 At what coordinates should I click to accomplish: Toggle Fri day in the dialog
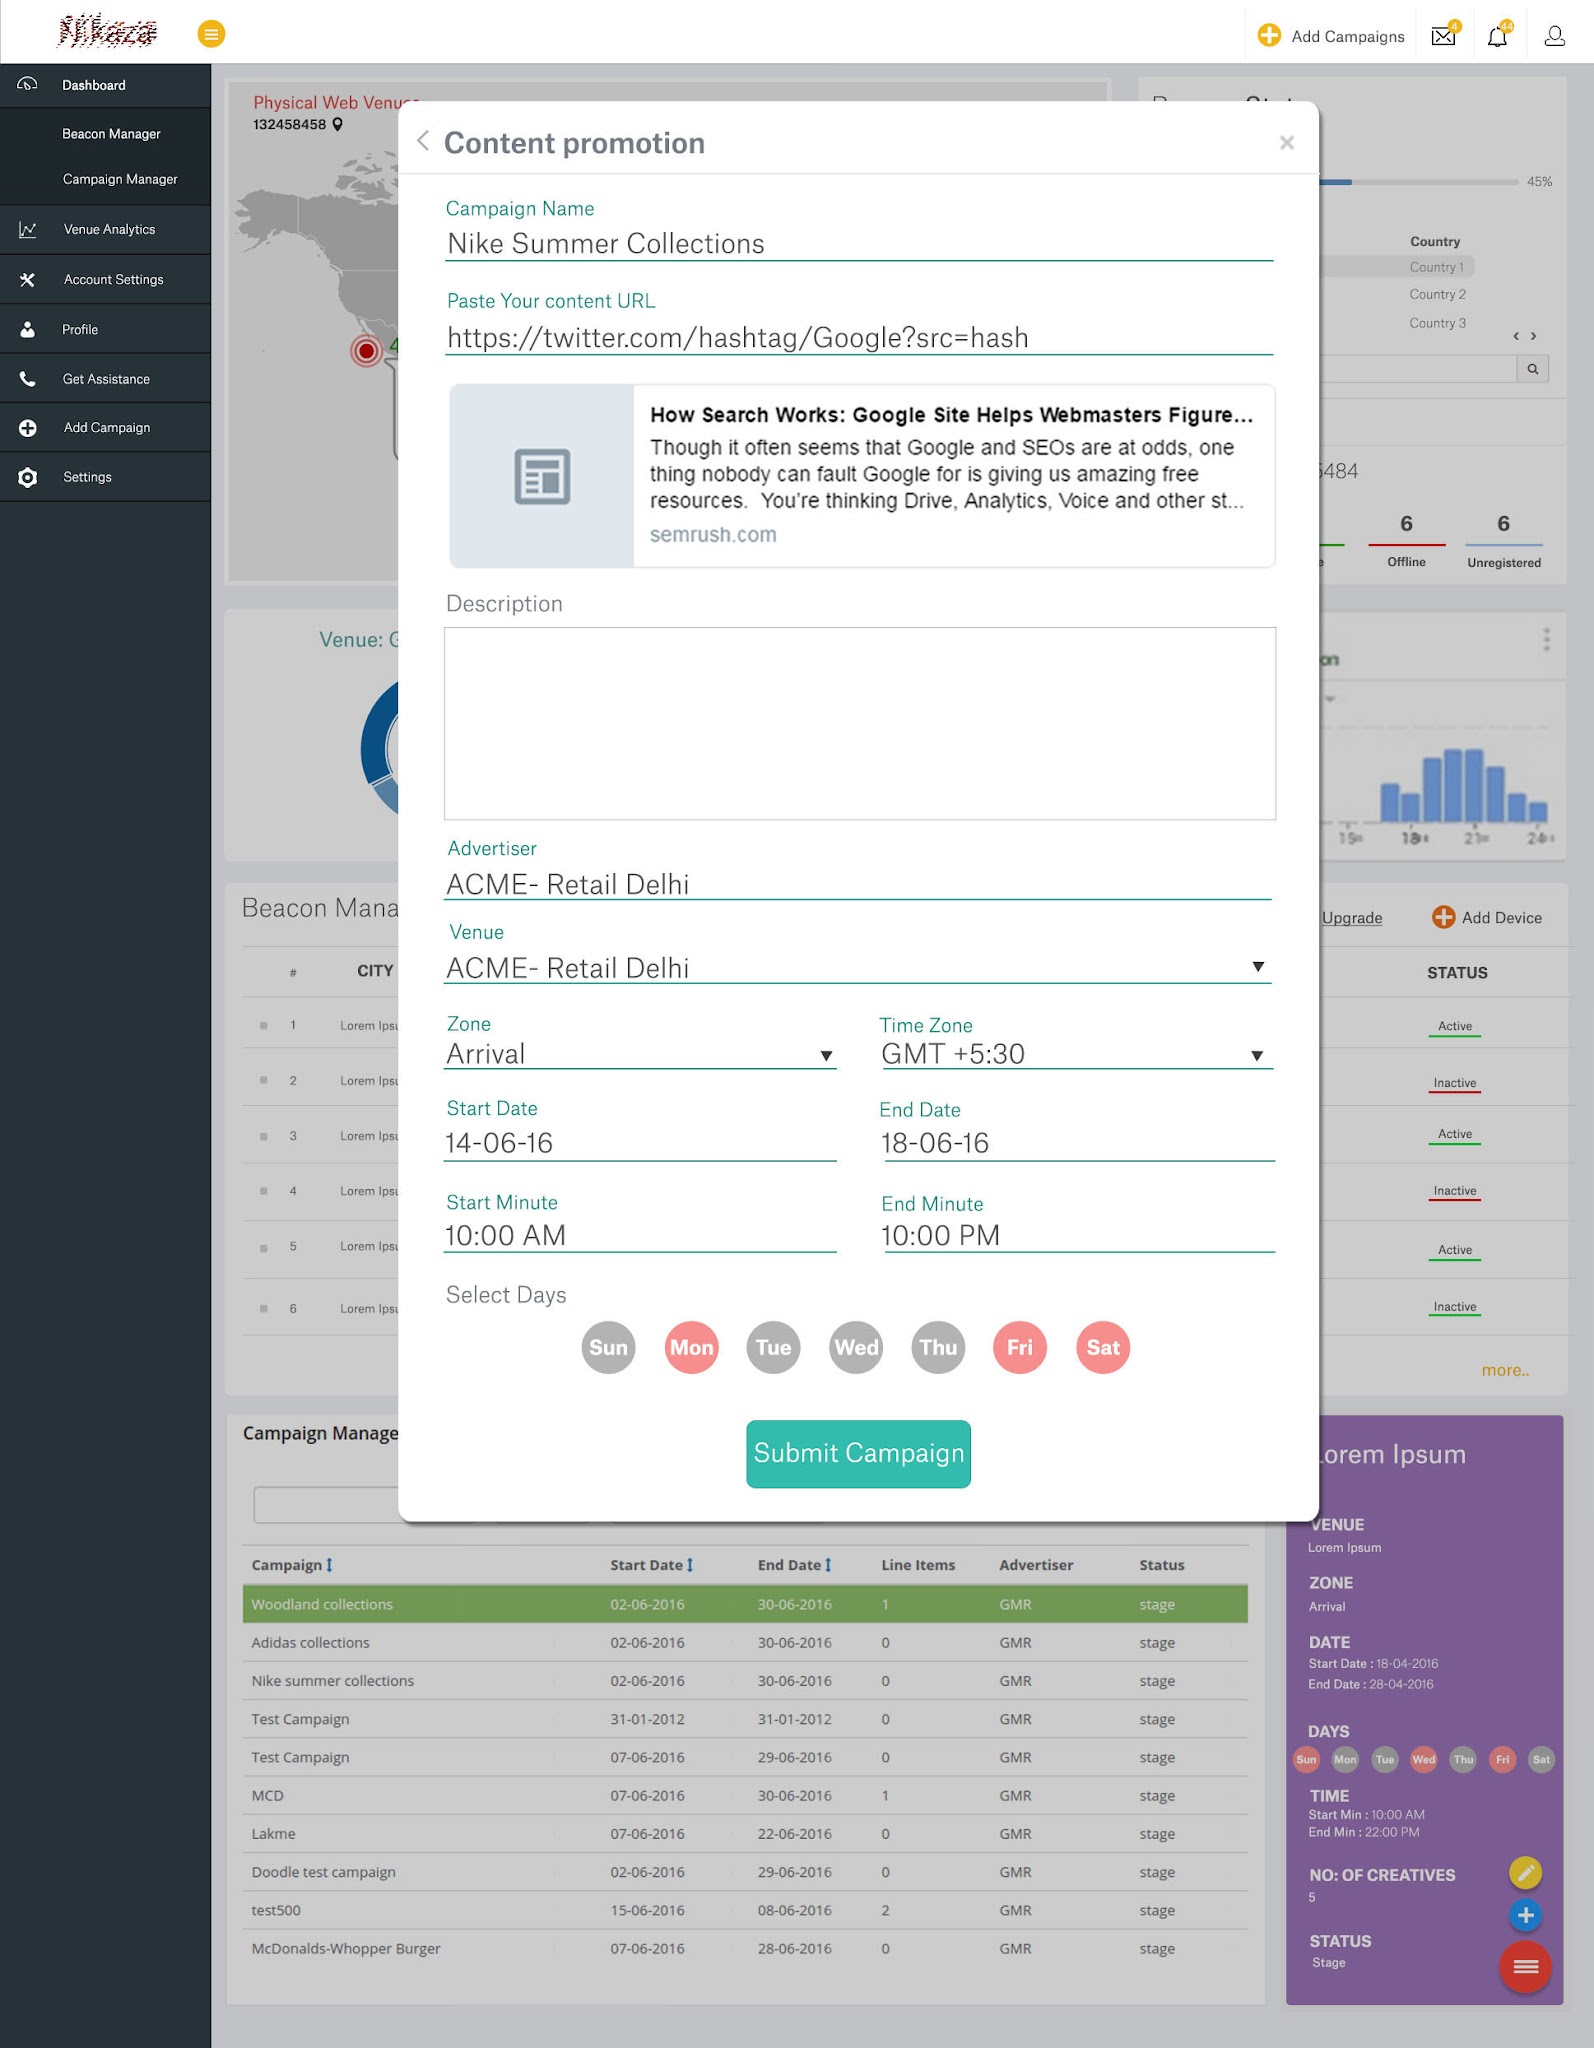point(1020,1347)
